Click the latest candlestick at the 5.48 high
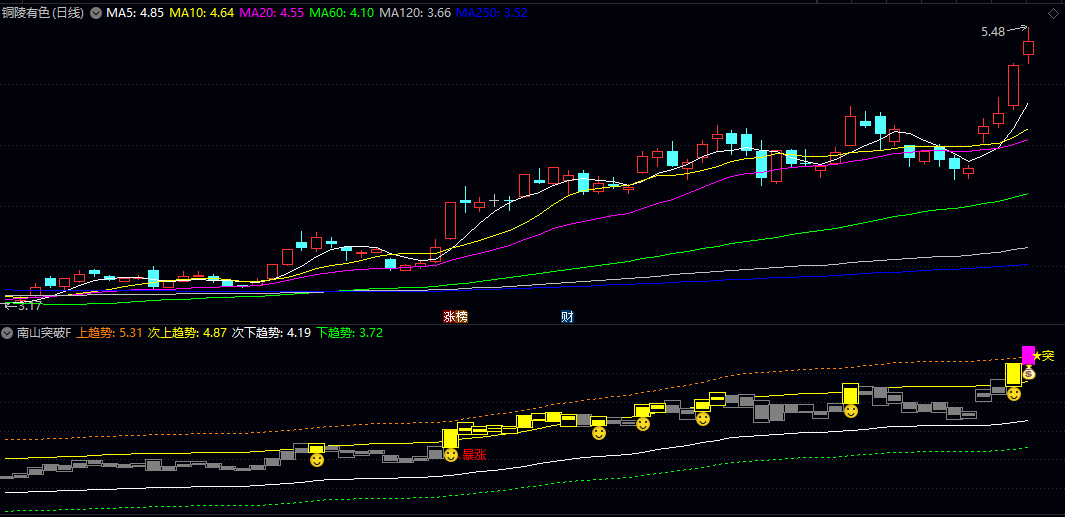The height and width of the screenshot is (517, 1065). [x=1028, y=48]
